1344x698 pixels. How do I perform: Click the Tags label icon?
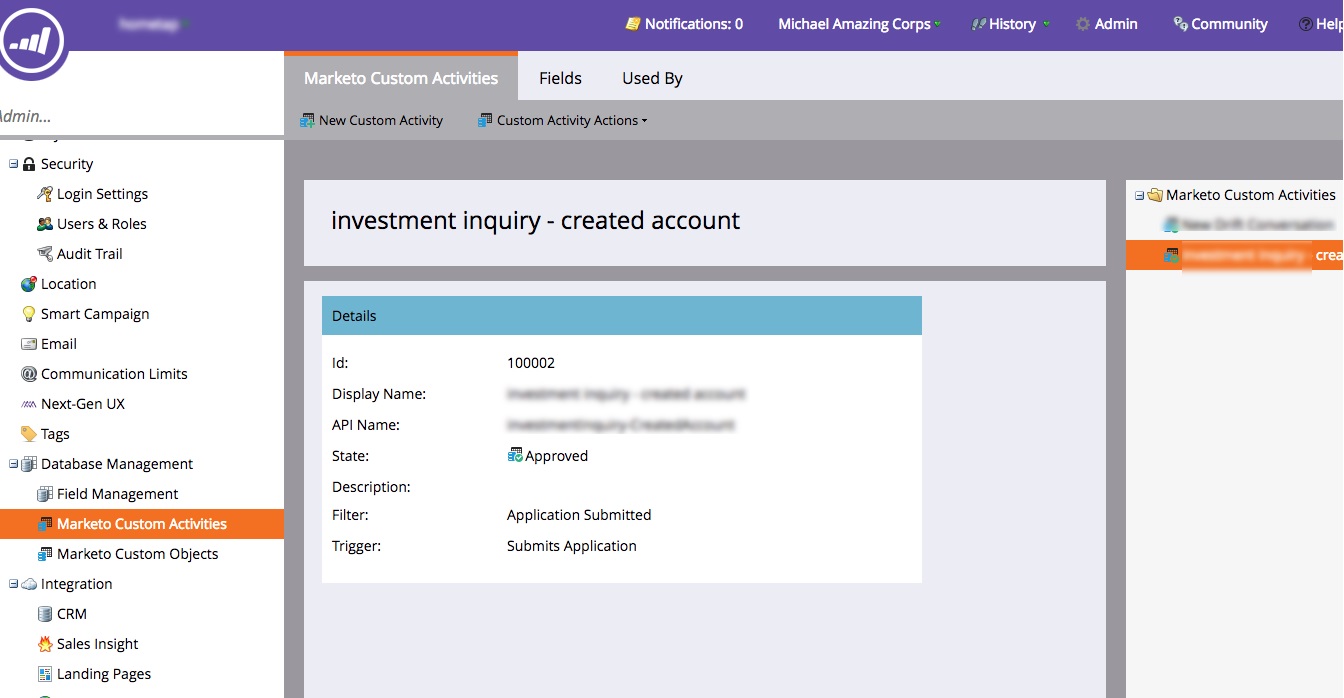pyautogui.click(x=29, y=434)
